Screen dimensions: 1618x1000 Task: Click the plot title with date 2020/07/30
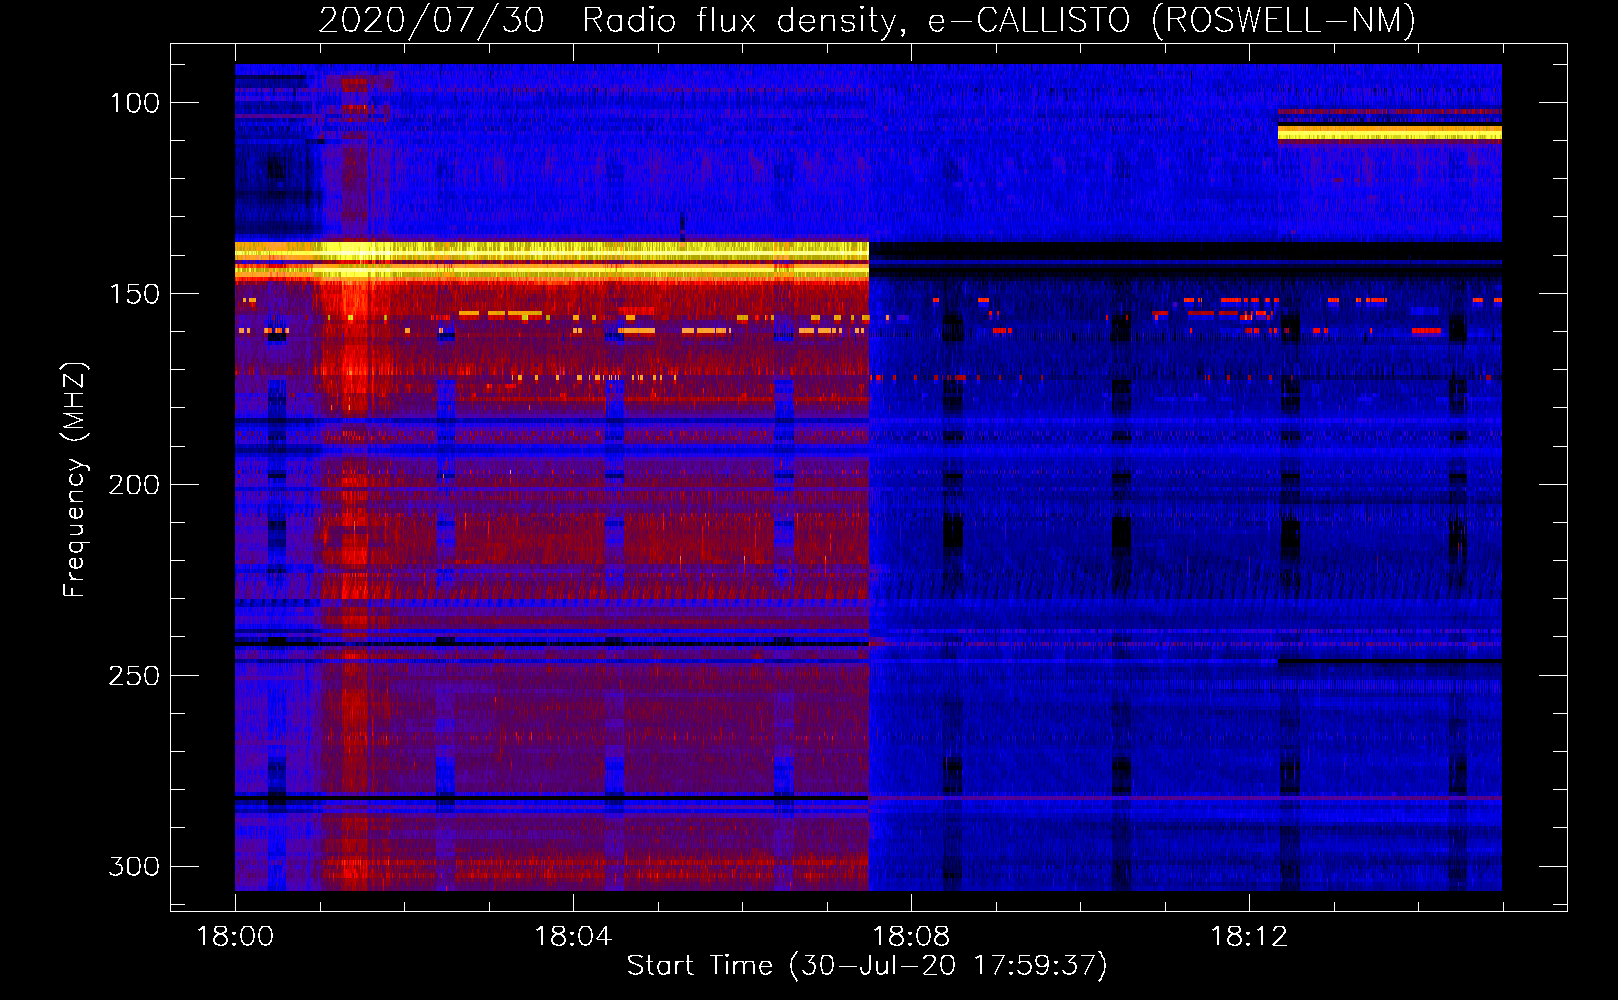(x=867, y=20)
